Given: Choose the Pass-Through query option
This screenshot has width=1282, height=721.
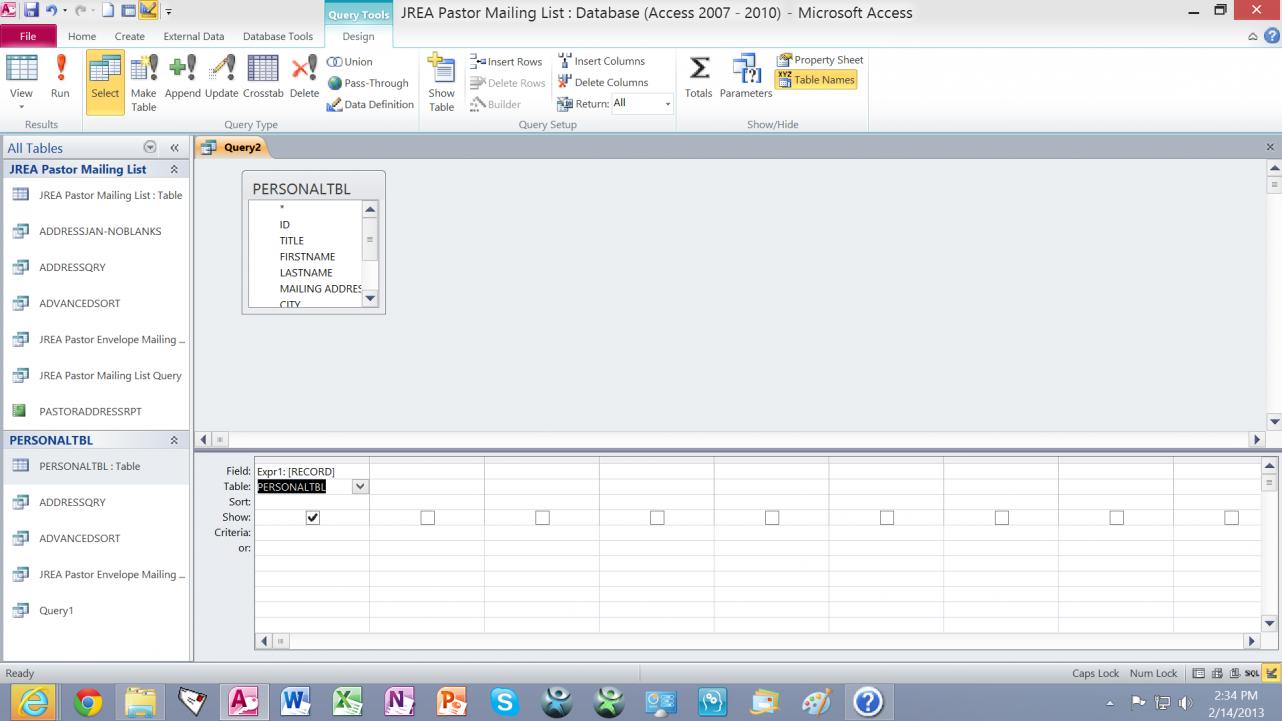Looking at the screenshot, I should click(x=368, y=83).
